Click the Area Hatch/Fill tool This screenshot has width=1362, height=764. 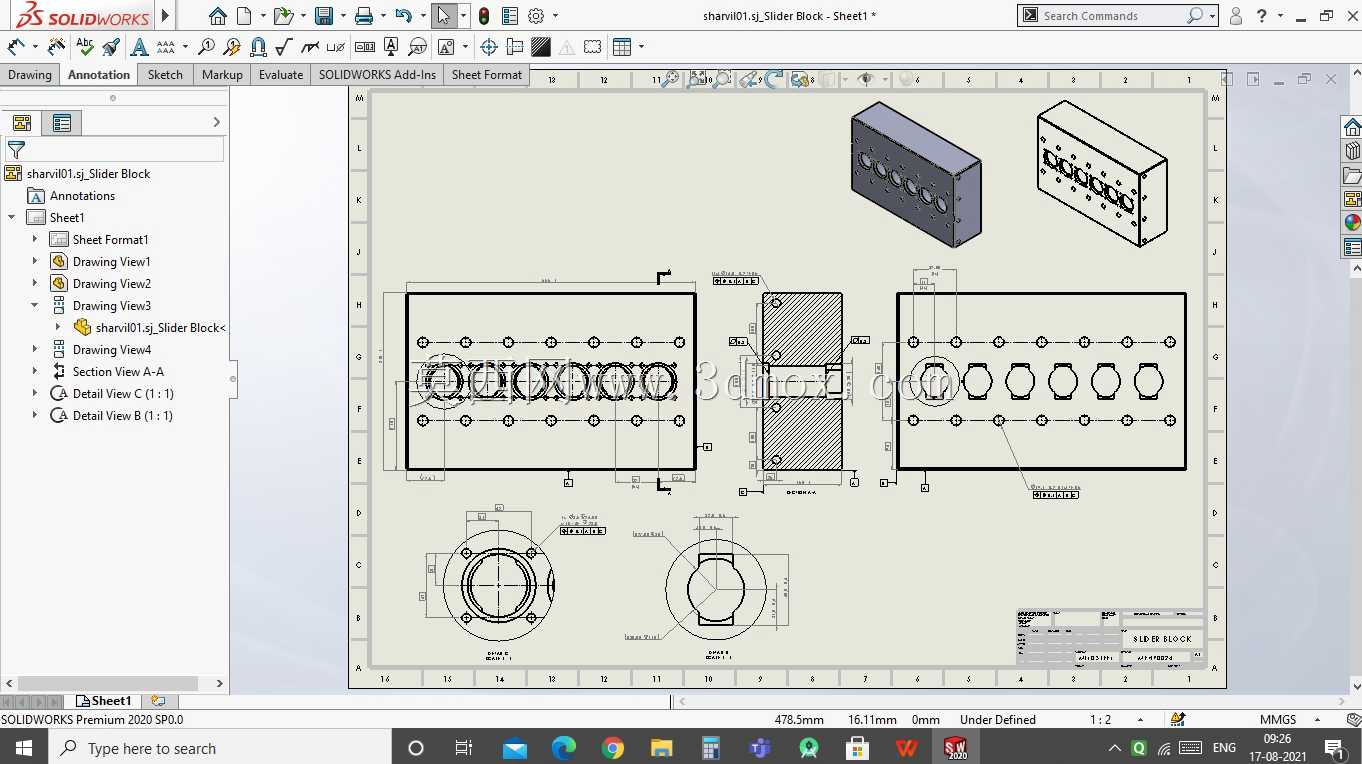coord(541,46)
